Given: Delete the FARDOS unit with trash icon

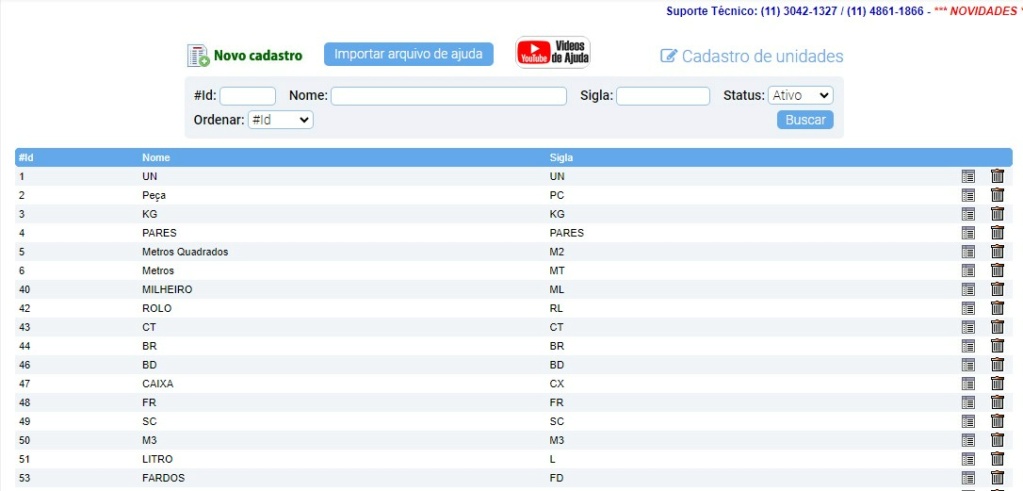Looking at the screenshot, I should [x=997, y=478].
